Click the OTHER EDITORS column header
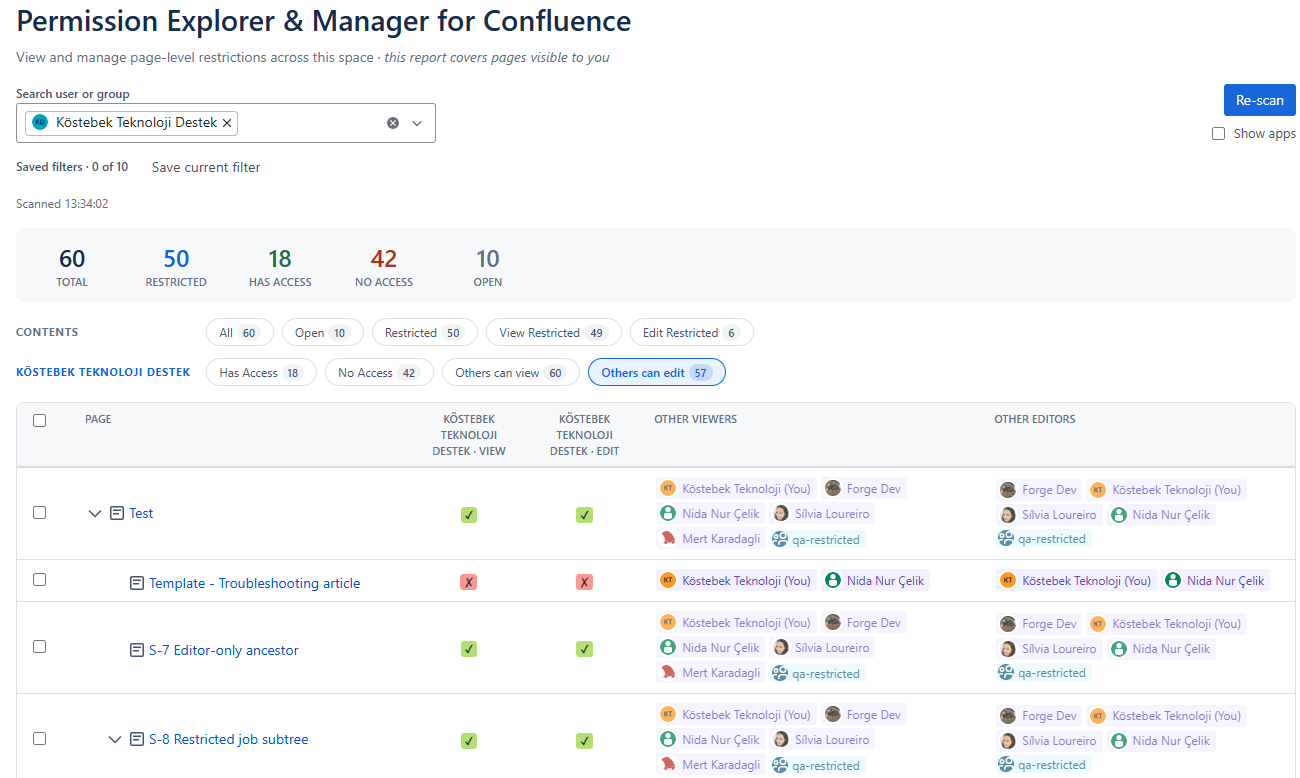Image resolution: width=1300 pixels, height=778 pixels. pos(1035,419)
